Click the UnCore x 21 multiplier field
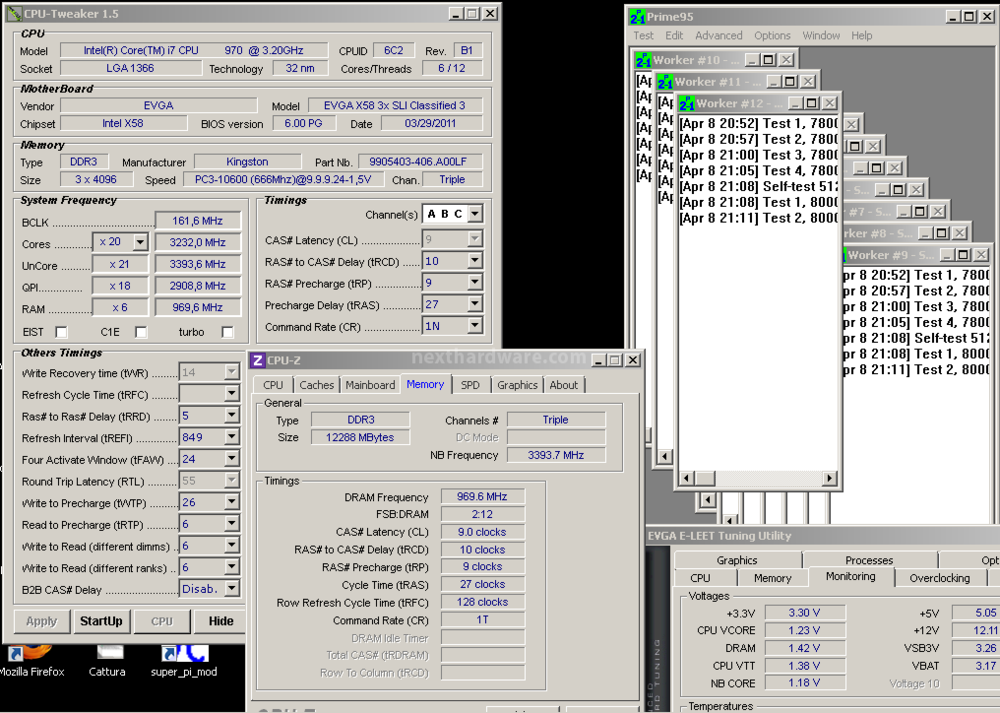Viewport: 1000px width, 713px height. 120,264
